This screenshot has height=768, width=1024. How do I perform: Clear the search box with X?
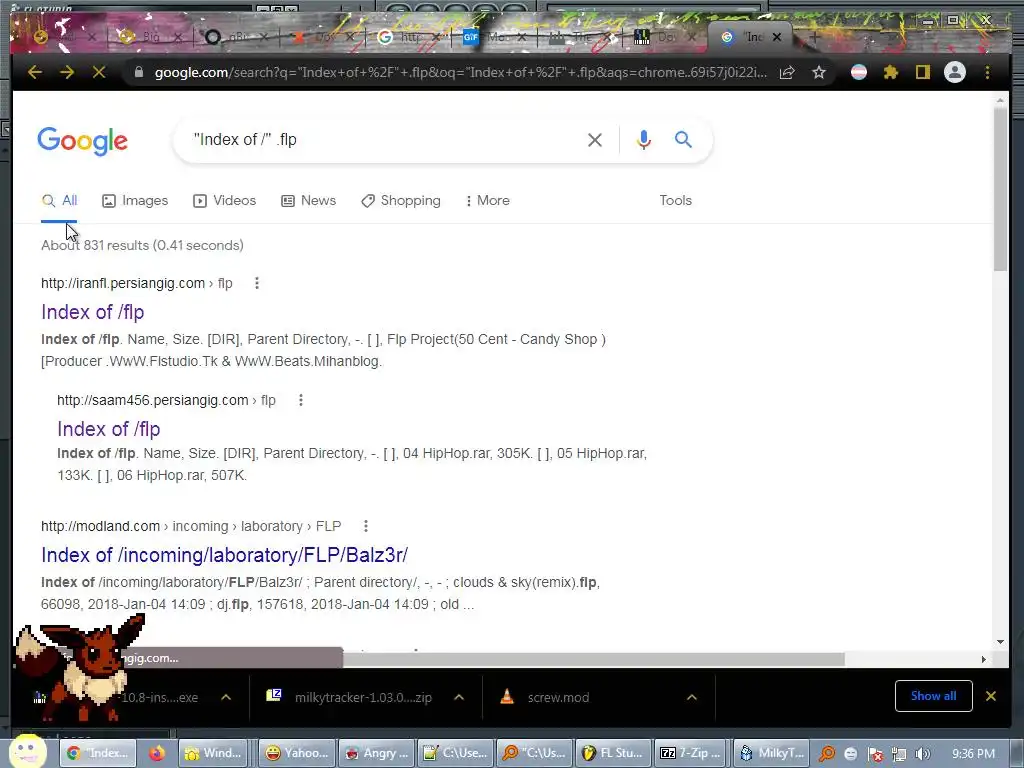594,140
